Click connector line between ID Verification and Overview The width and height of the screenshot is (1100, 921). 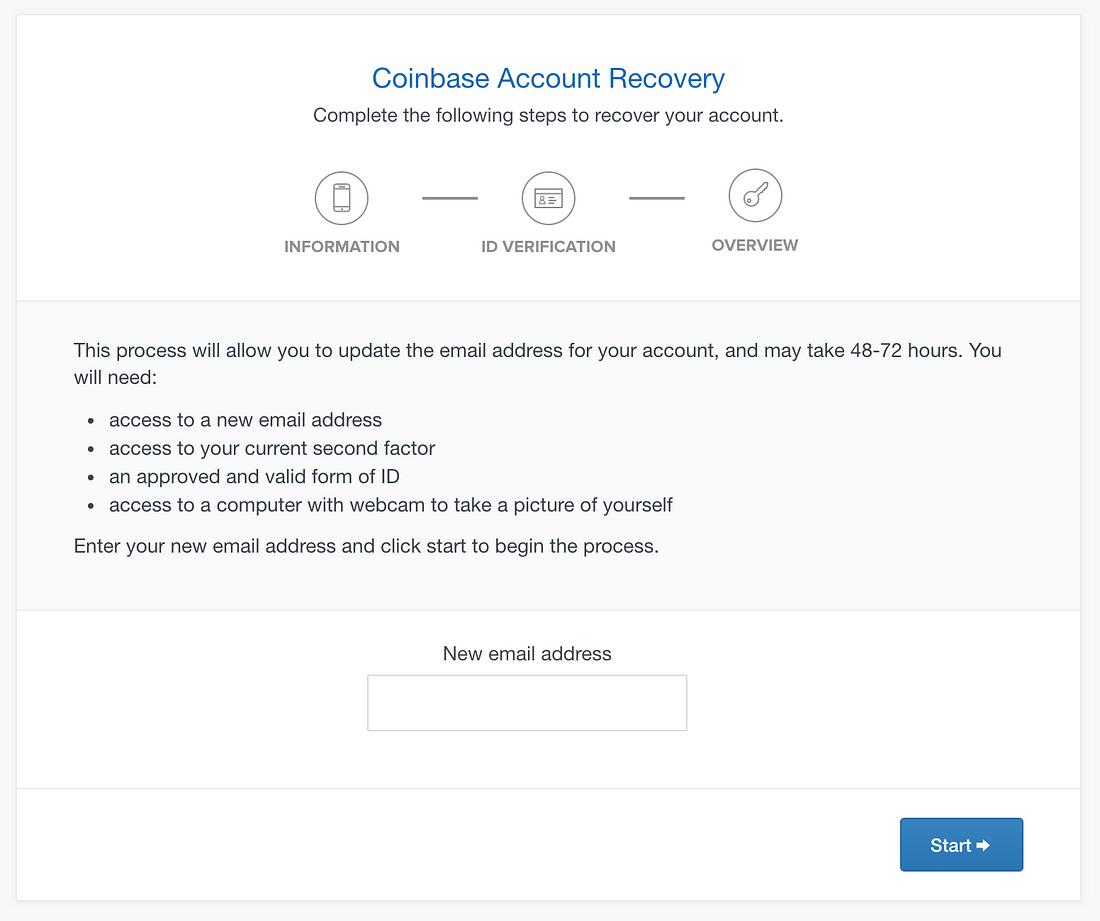[657, 198]
